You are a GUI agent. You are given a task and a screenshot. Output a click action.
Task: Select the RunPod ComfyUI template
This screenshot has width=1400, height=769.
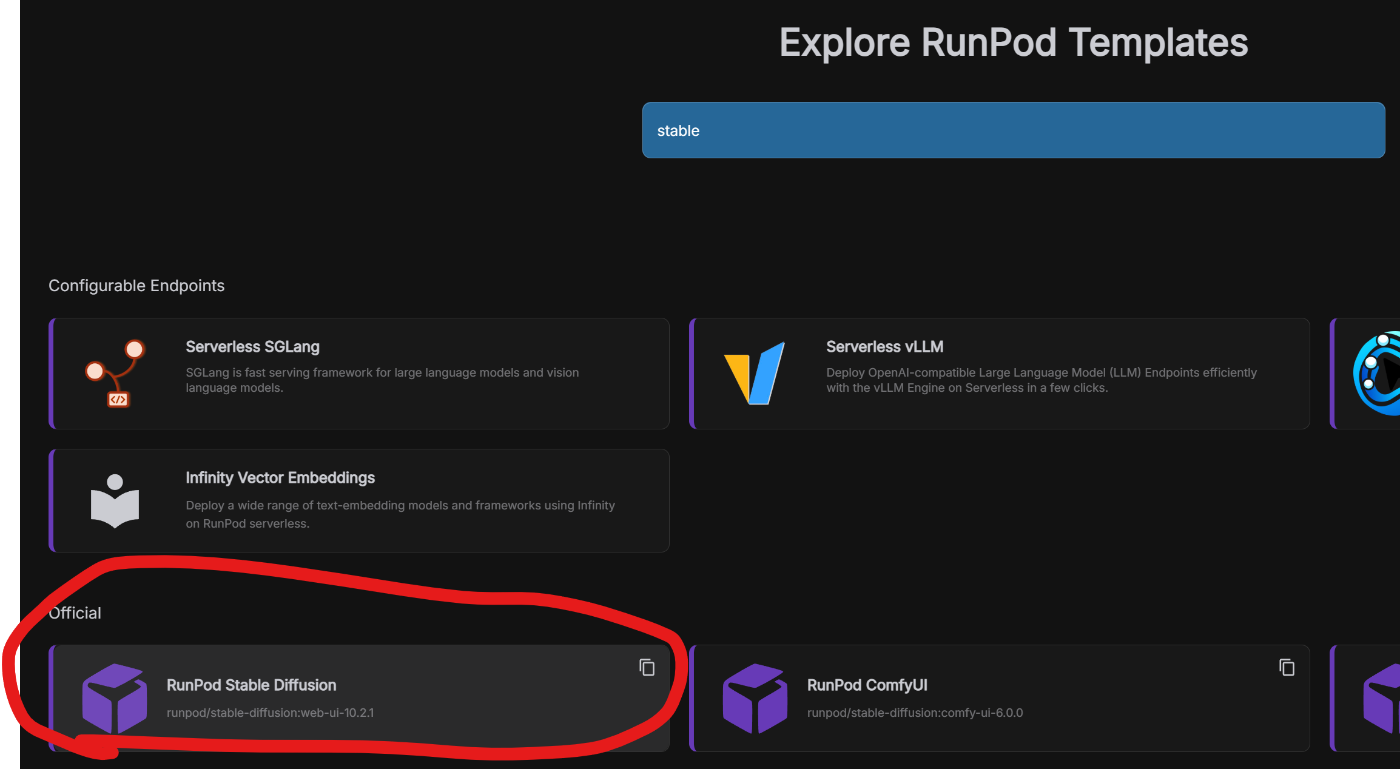[x=1000, y=698]
